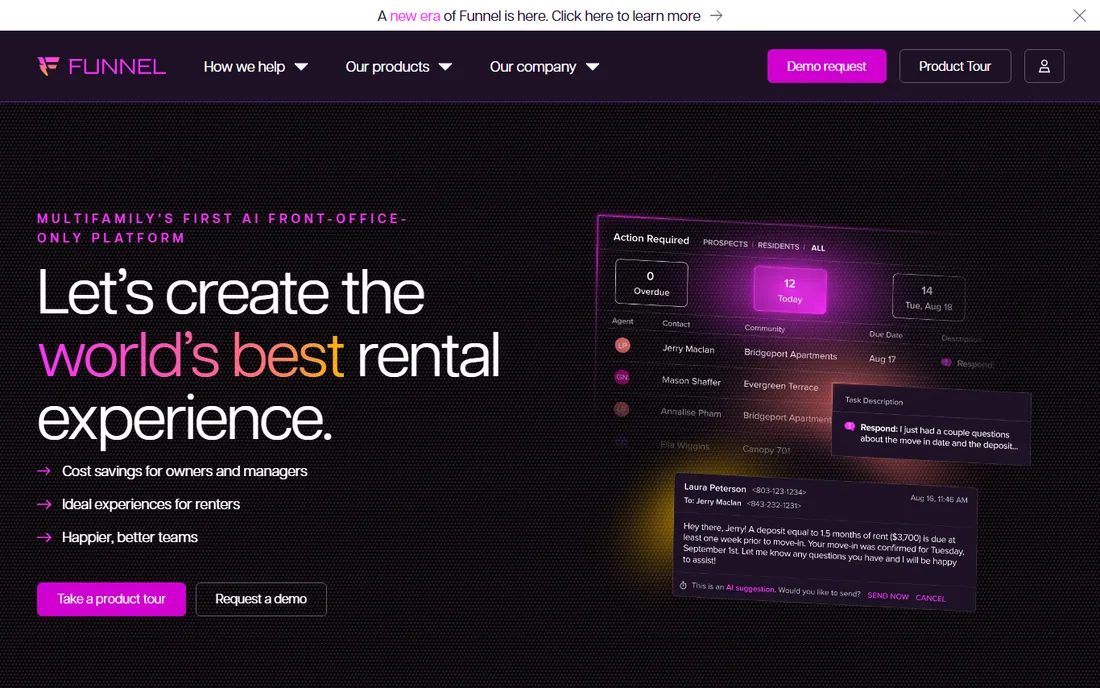The width and height of the screenshot is (1100, 688).
Task: Click the Demo request button
Action: tap(826, 66)
